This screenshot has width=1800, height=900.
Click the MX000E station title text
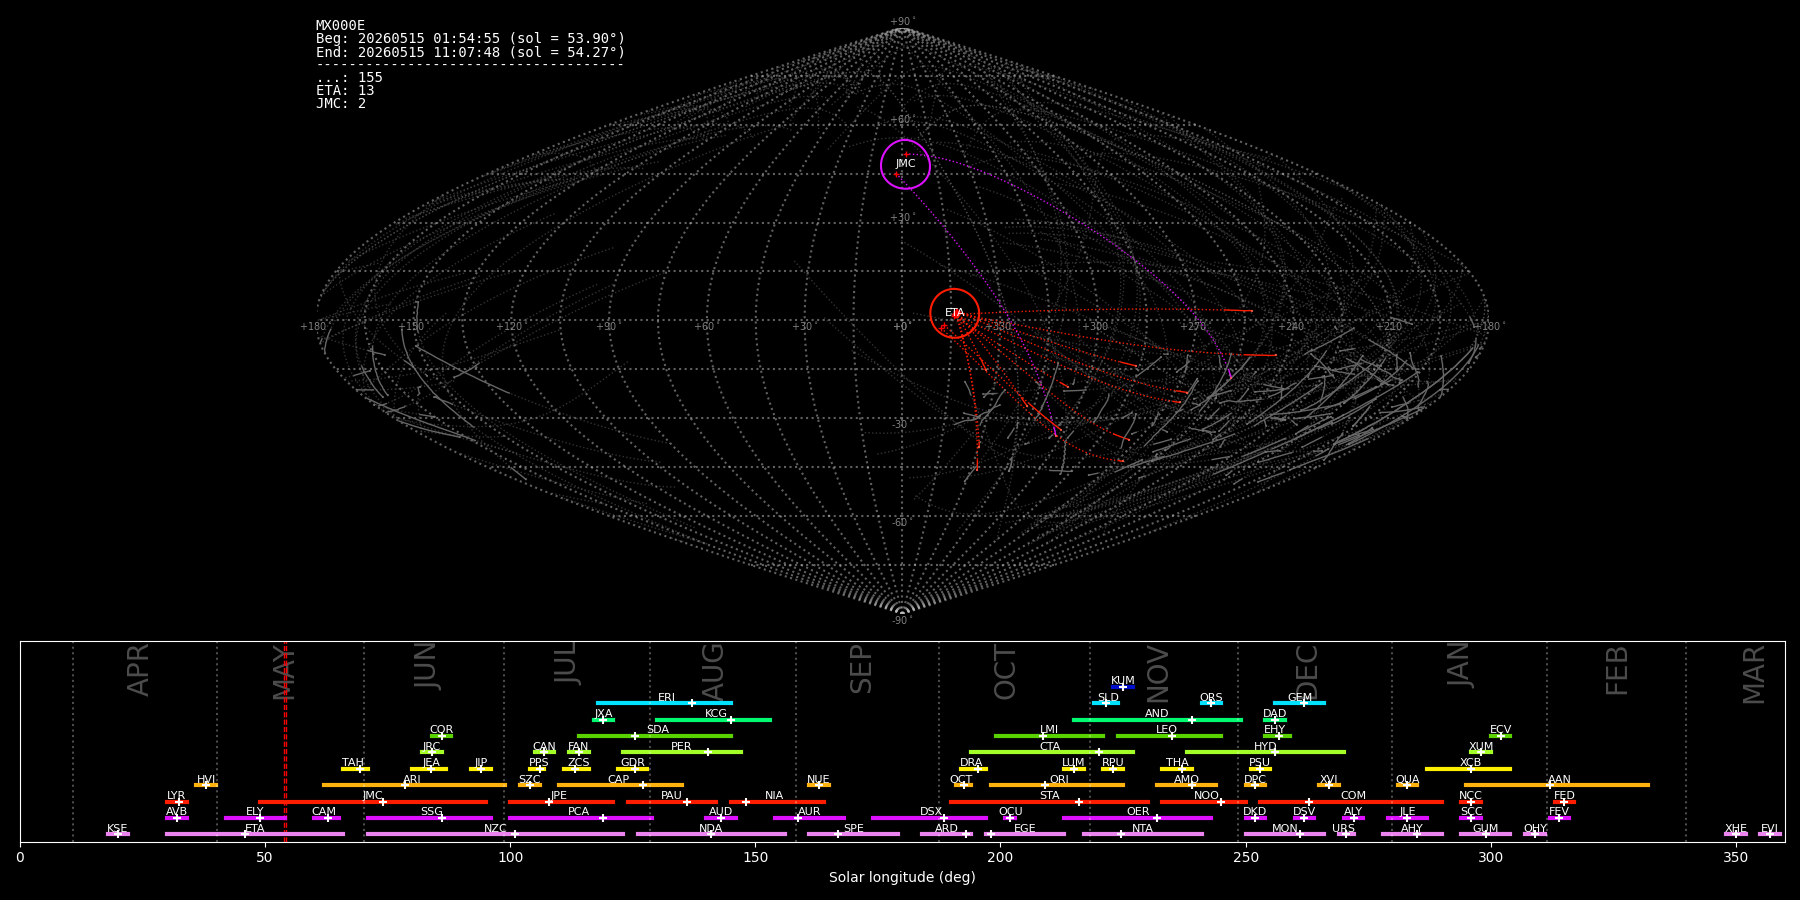point(340,26)
